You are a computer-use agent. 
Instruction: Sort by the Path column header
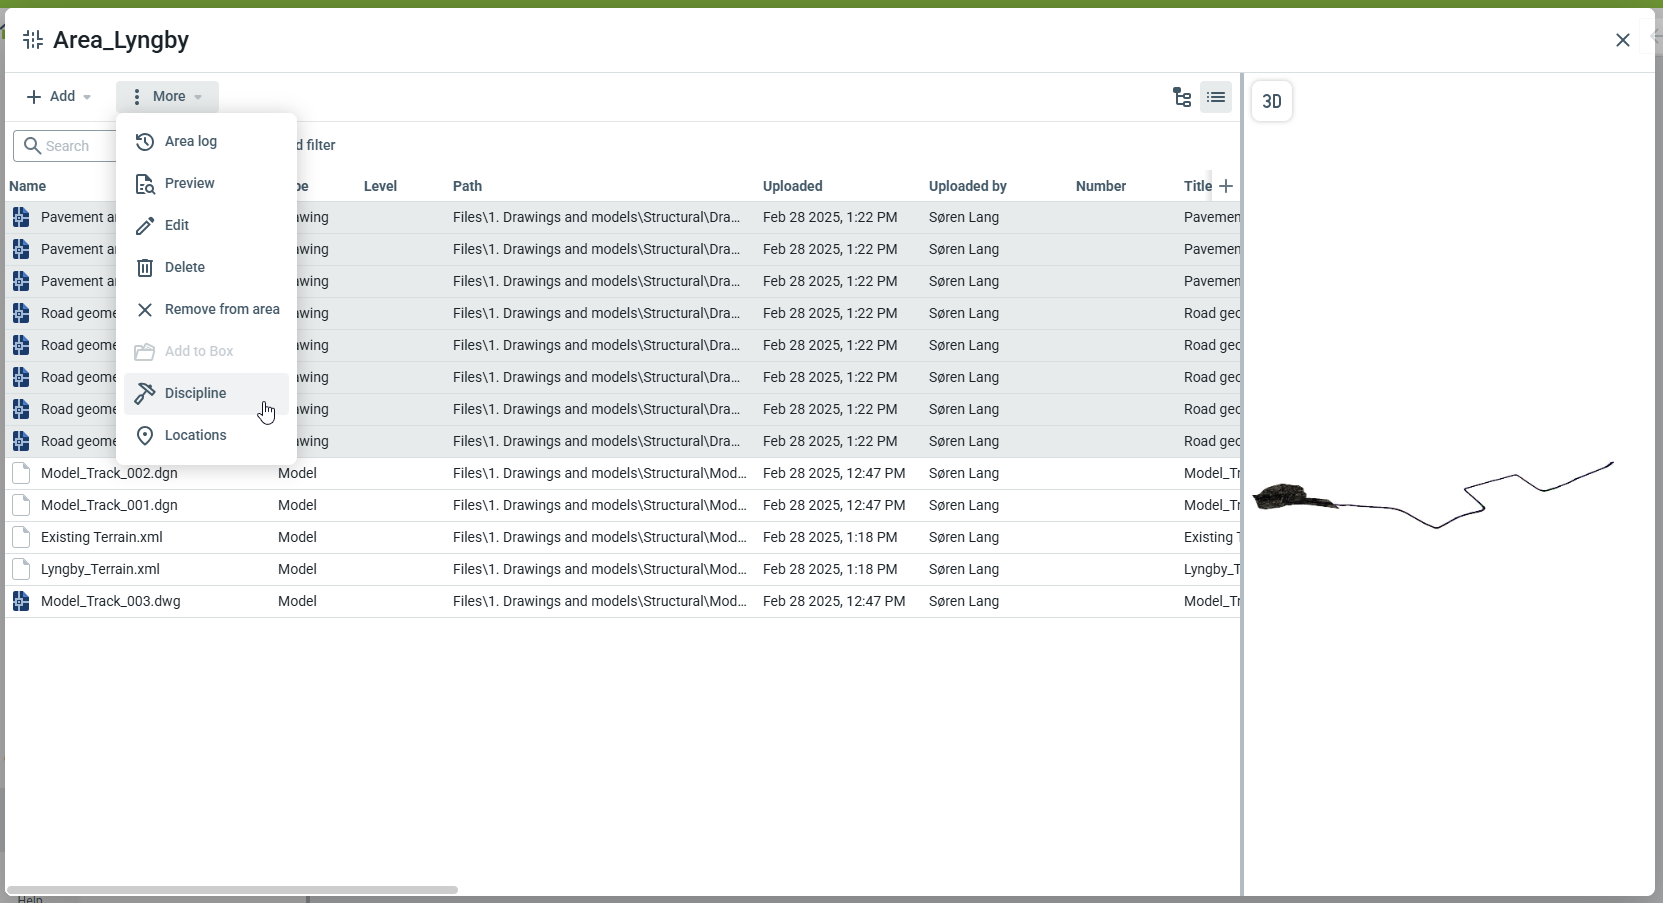(467, 186)
